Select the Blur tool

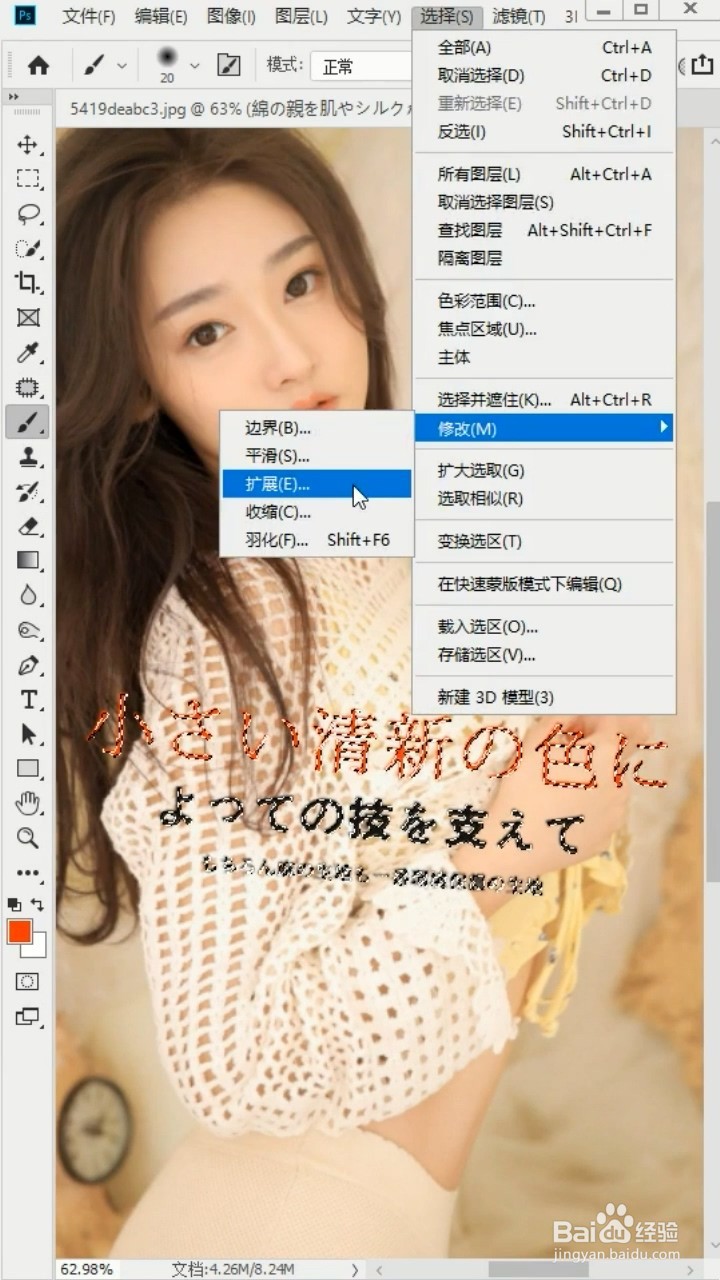(x=28, y=595)
